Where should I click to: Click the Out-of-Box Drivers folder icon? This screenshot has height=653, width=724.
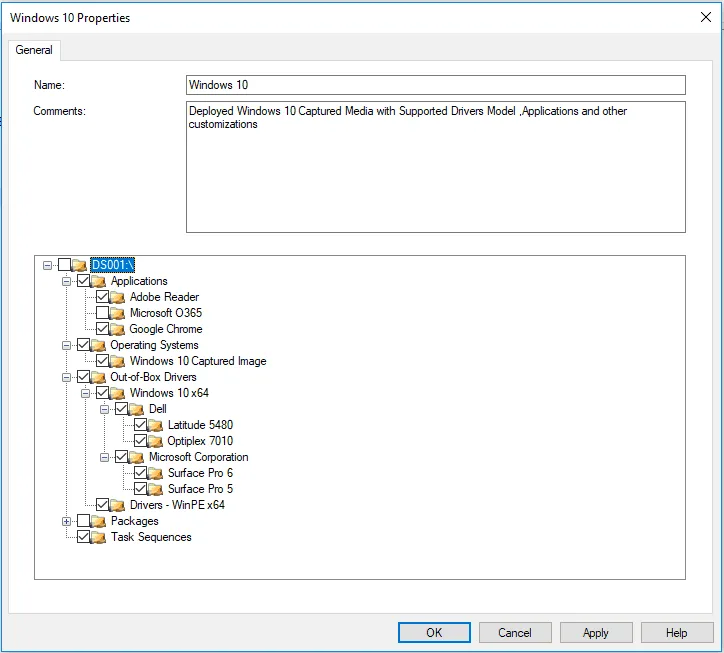(98, 377)
